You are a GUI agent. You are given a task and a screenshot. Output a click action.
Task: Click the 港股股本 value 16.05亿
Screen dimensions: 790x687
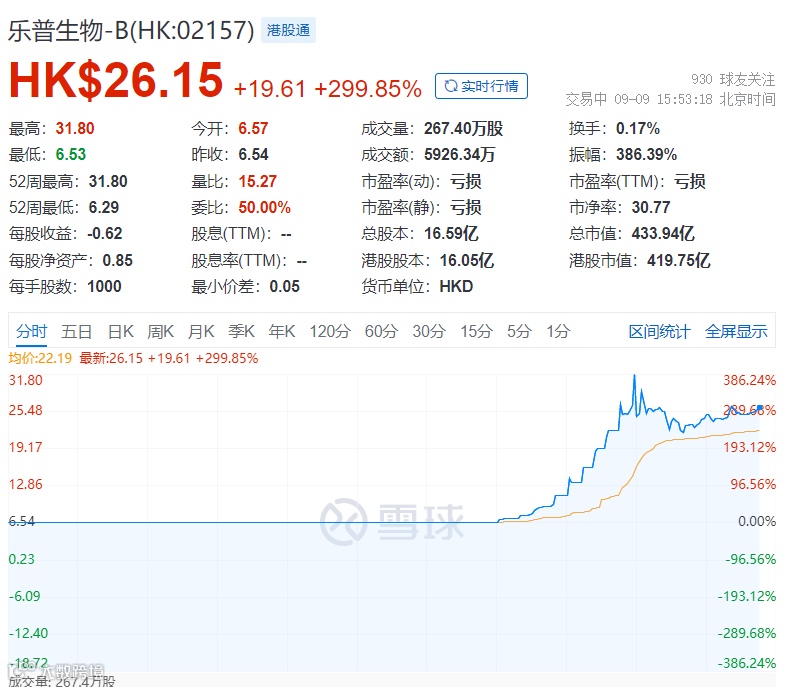[467, 260]
